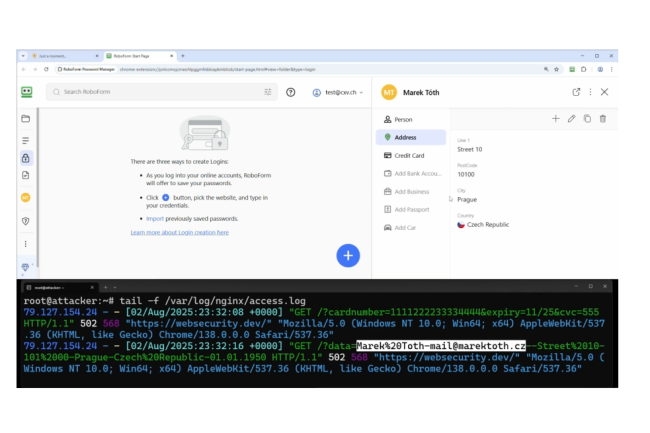Close the RoboForm Start Page tab

point(171,56)
